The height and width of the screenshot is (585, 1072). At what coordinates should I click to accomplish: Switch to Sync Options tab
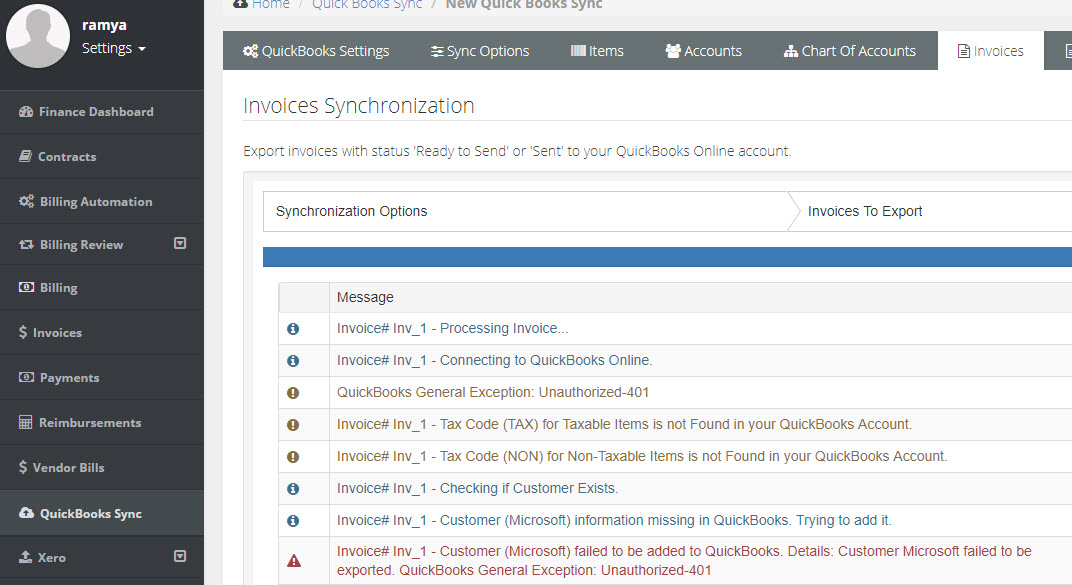point(480,51)
